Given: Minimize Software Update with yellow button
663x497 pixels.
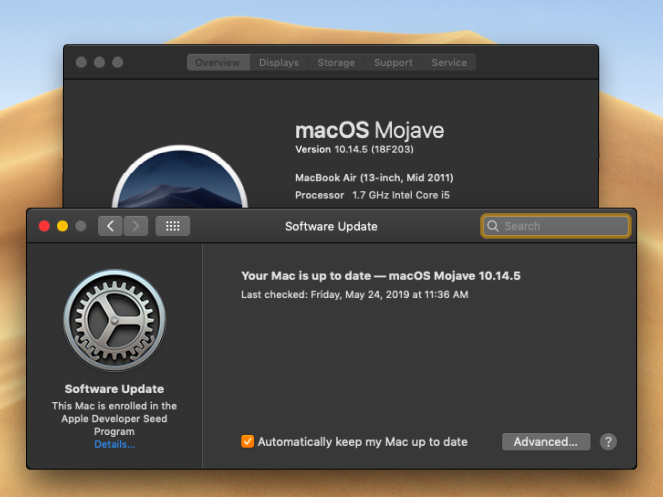Looking at the screenshot, I should pos(63,226).
